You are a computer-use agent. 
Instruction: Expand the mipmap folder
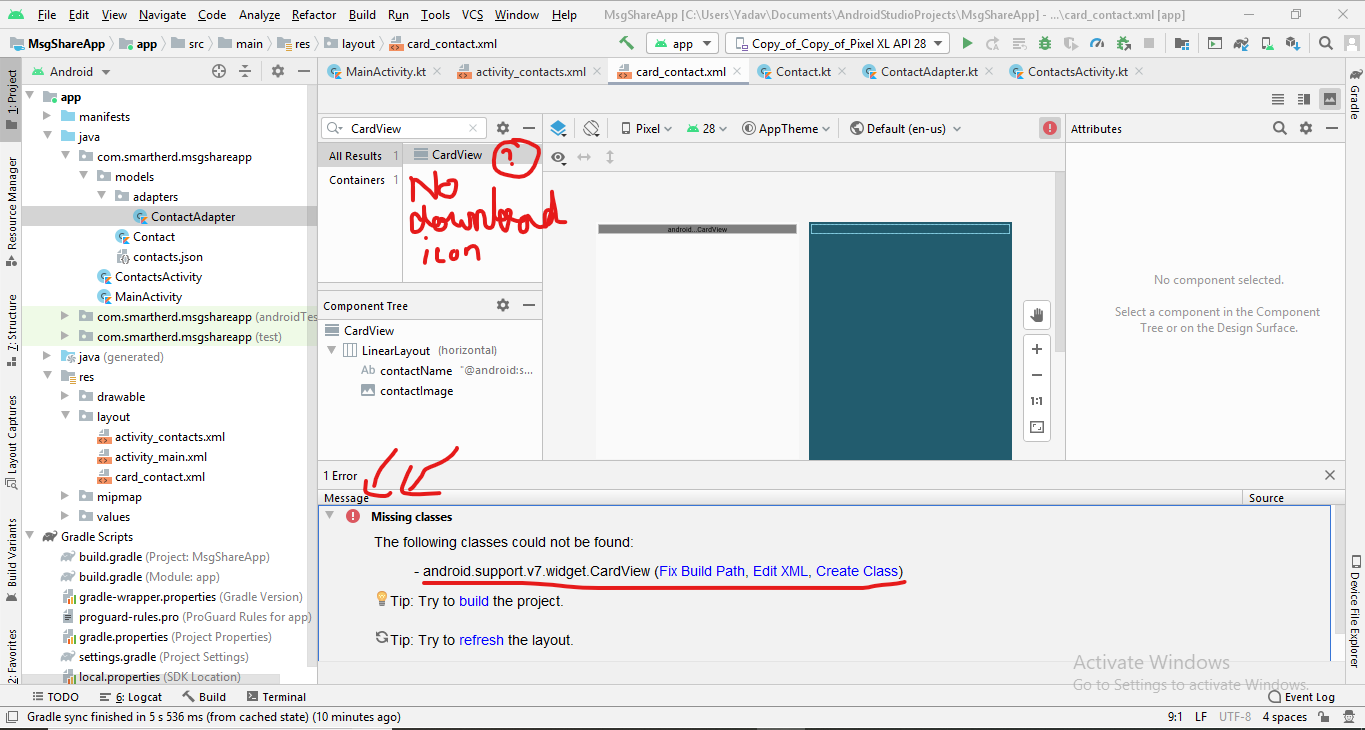pos(65,496)
